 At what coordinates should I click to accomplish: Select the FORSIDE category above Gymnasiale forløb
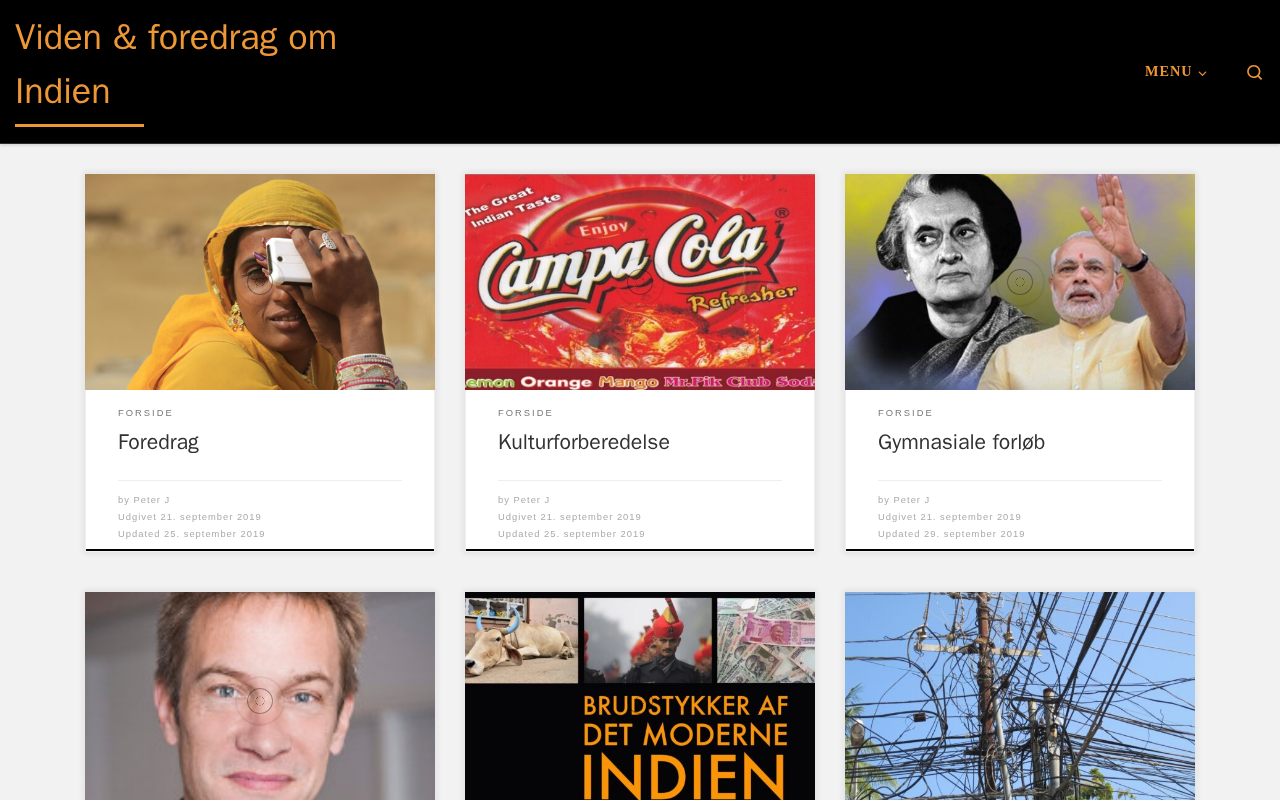tap(906, 413)
